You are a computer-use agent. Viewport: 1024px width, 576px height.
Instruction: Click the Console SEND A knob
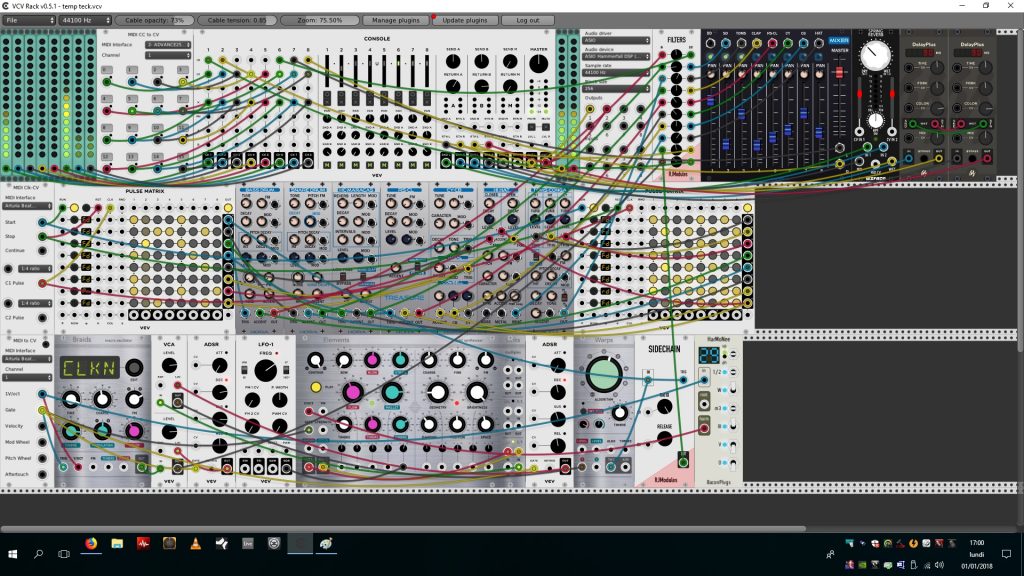tap(453, 61)
